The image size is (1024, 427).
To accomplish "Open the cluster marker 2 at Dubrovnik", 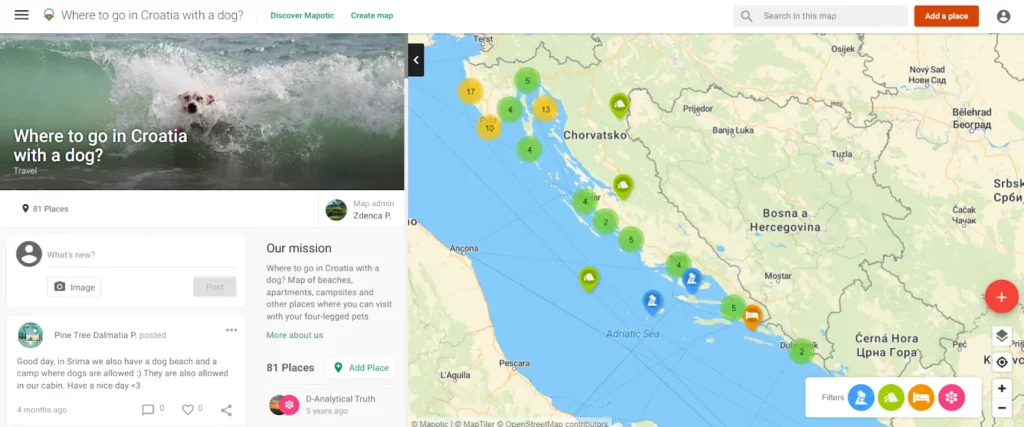I will click(801, 351).
